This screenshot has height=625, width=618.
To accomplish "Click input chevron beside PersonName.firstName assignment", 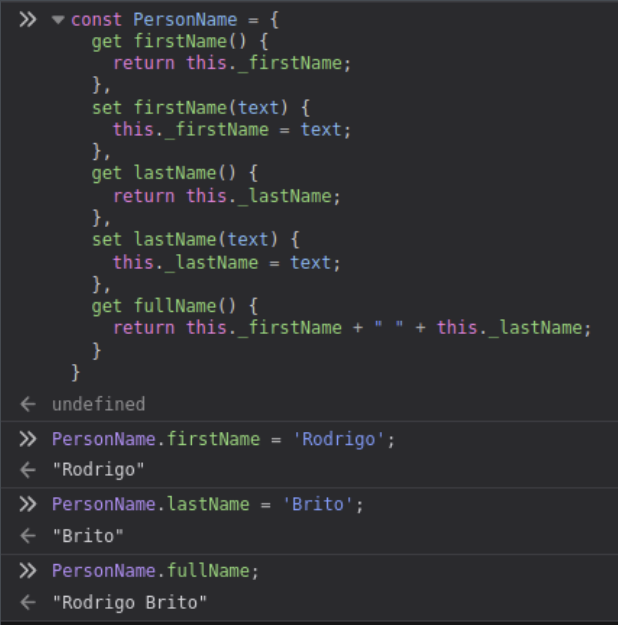I will (x=28, y=439).
